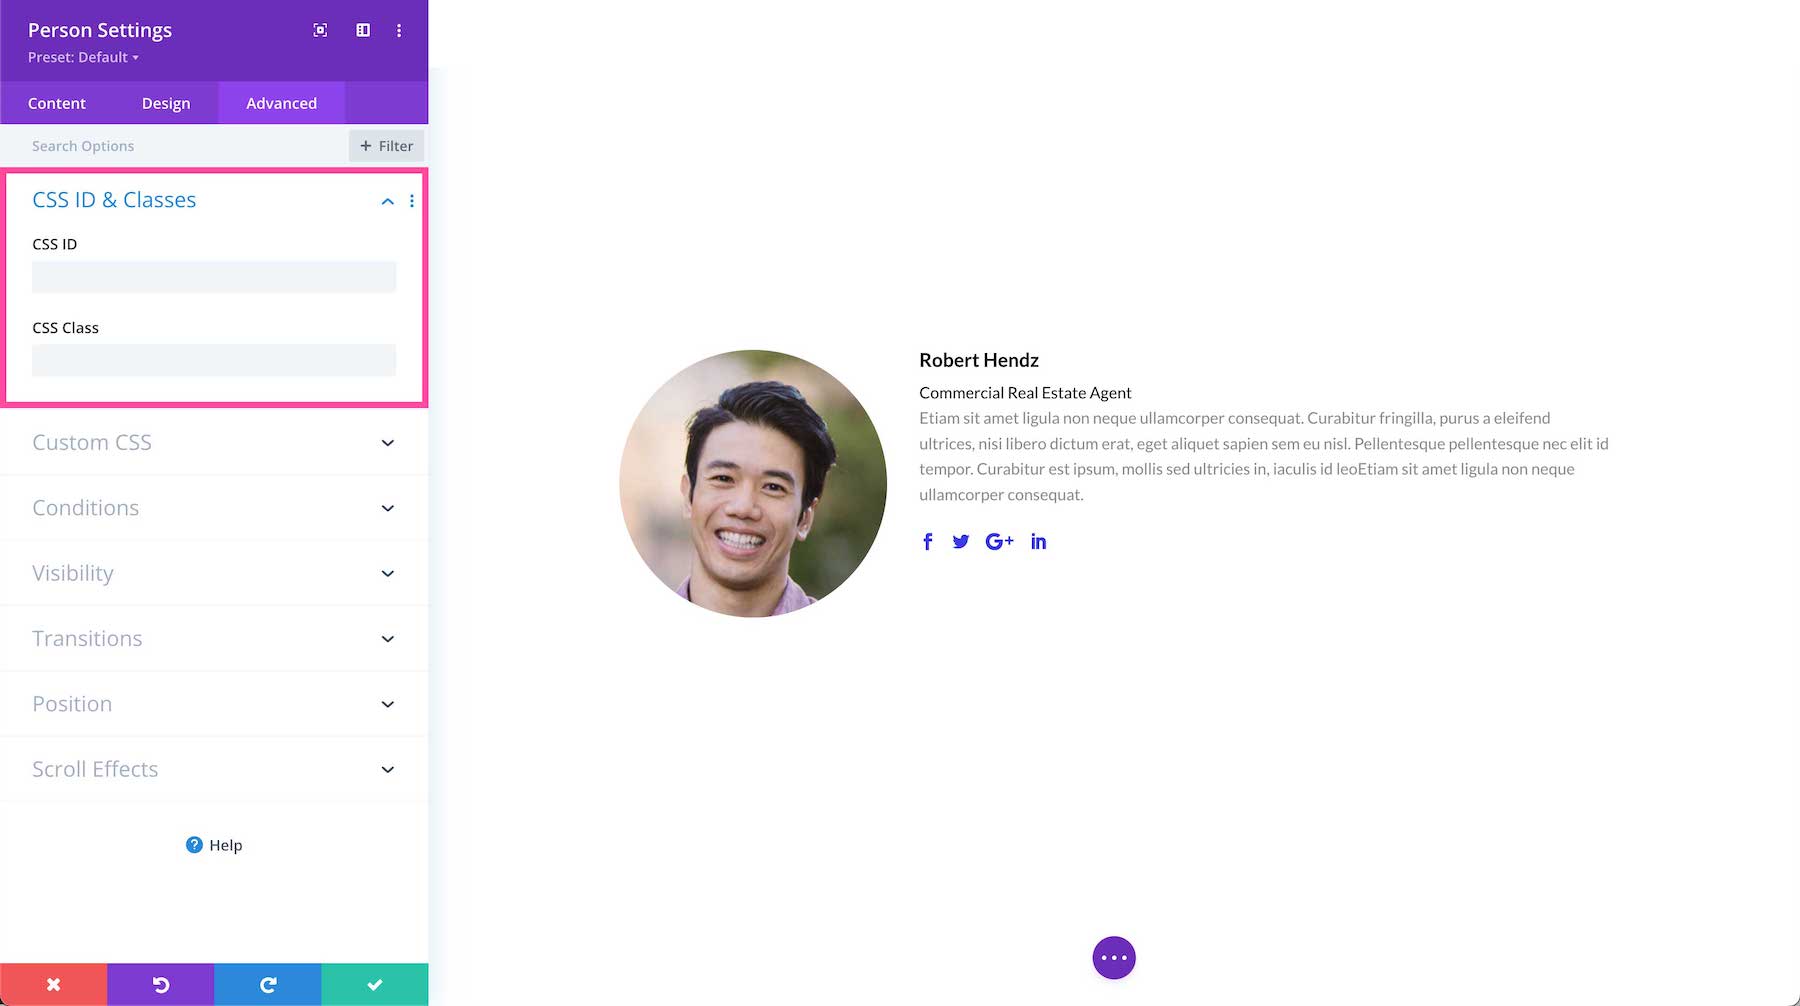This screenshot has height=1006, width=1800.
Task: Open the purple page settings dots button
Action: [1113, 957]
